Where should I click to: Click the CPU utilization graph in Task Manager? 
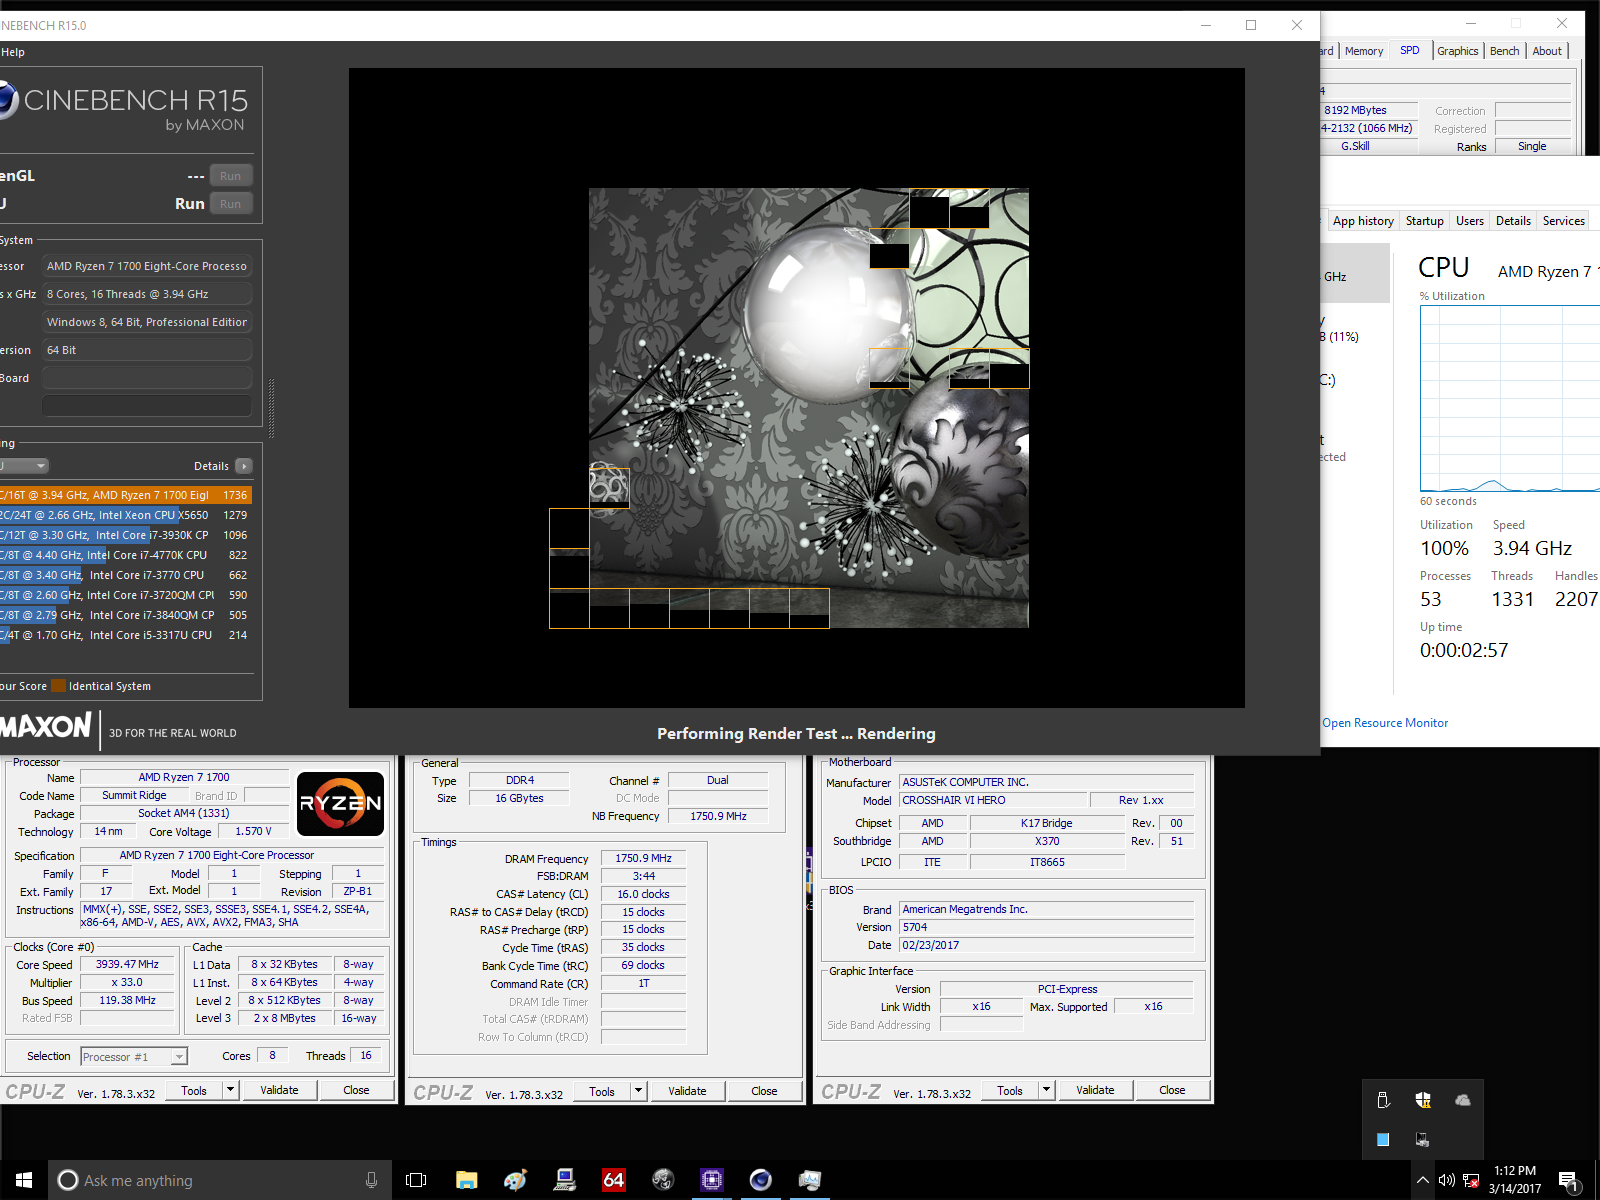(1510, 399)
